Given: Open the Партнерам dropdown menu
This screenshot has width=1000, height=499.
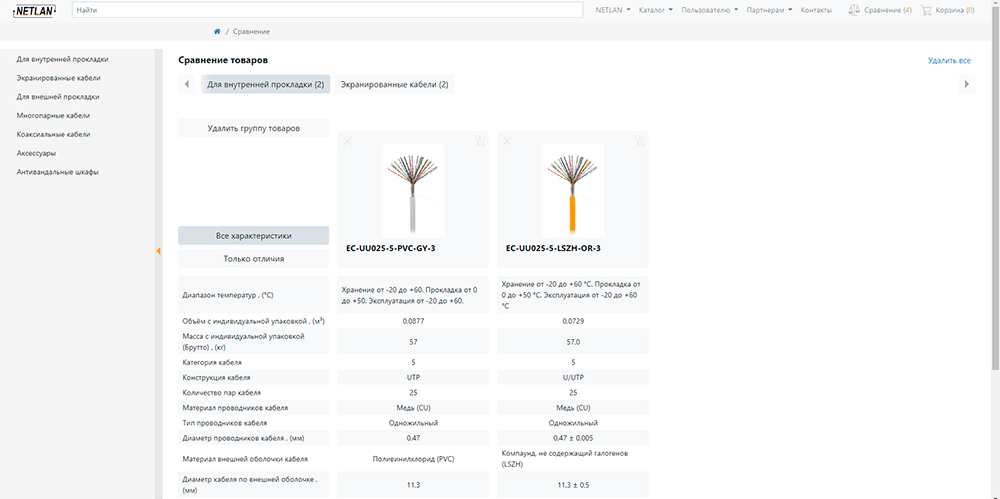Looking at the screenshot, I should tap(769, 10).
